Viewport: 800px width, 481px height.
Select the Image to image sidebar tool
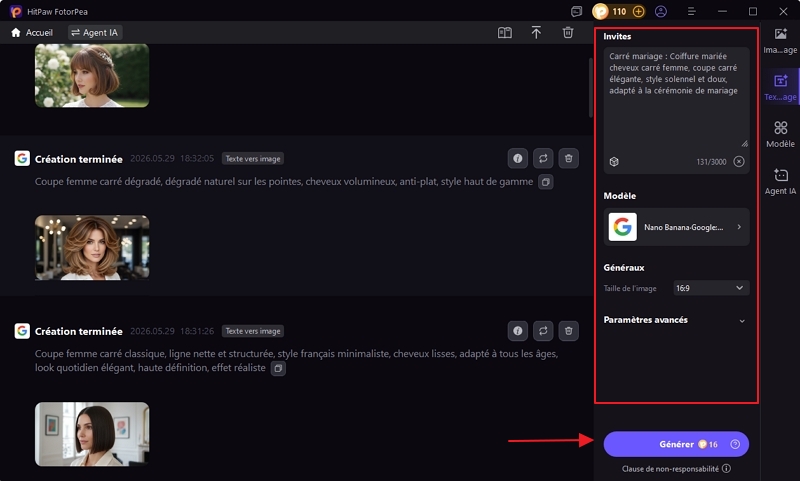780,40
